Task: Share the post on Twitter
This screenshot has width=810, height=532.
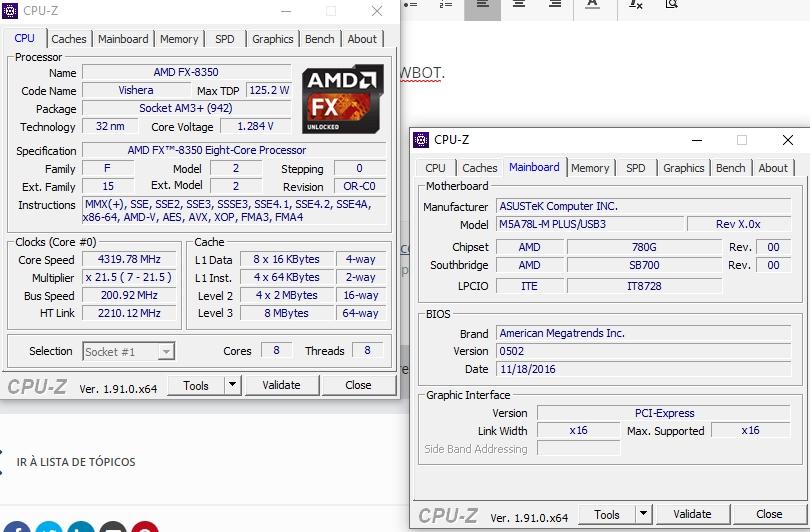Action: (x=49, y=527)
